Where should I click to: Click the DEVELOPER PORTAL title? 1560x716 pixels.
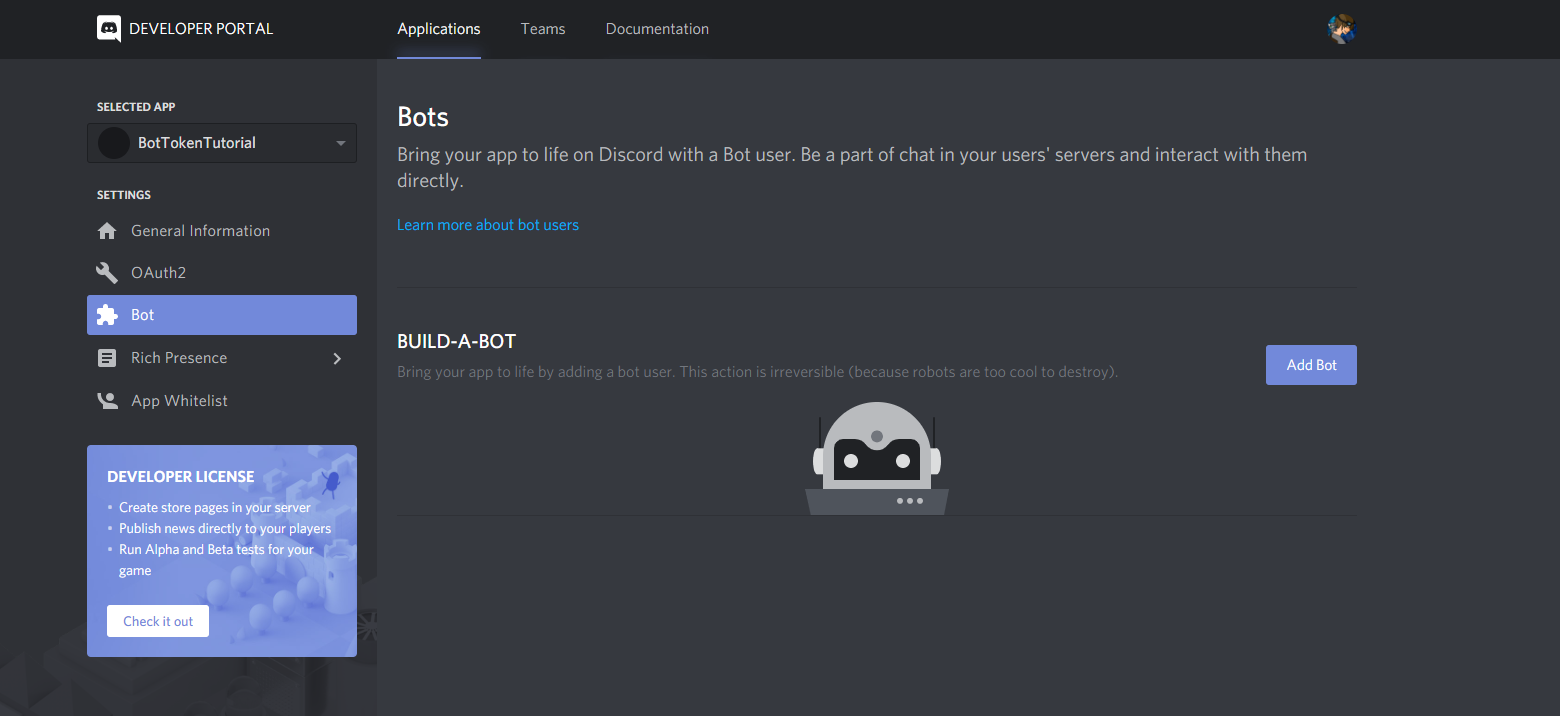pos(201,29)
